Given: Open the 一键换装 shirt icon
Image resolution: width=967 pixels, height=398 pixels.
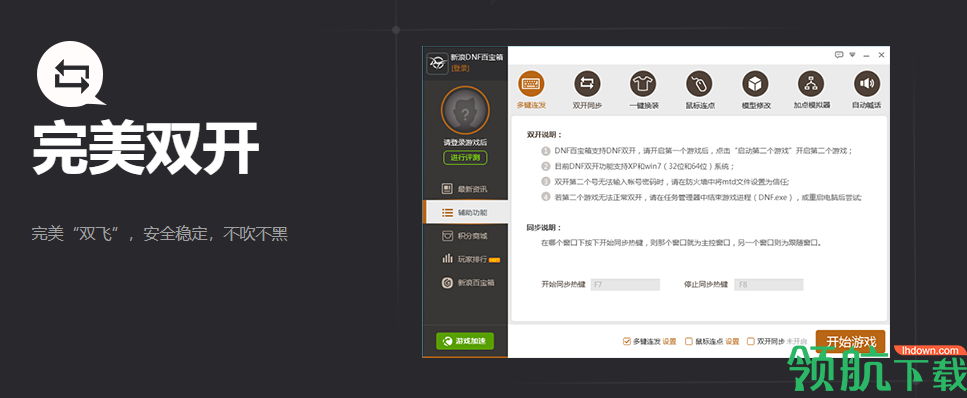Looking at the screenshot, I should click(x=643, y=83).
